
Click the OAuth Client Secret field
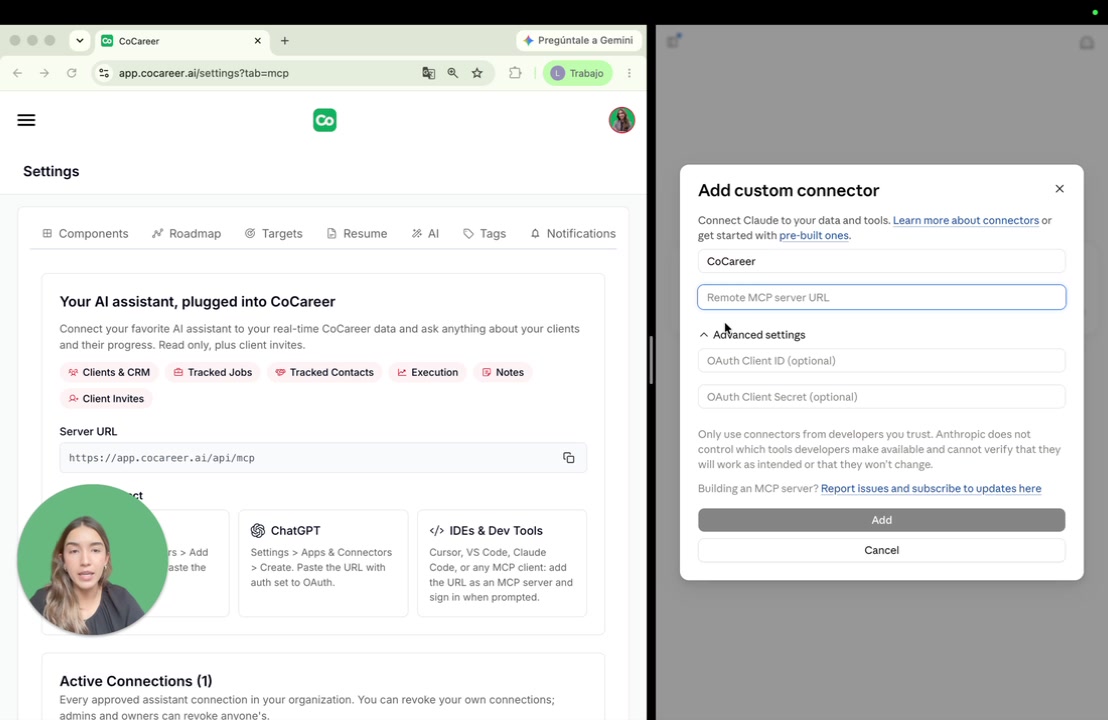click(881, 396)
